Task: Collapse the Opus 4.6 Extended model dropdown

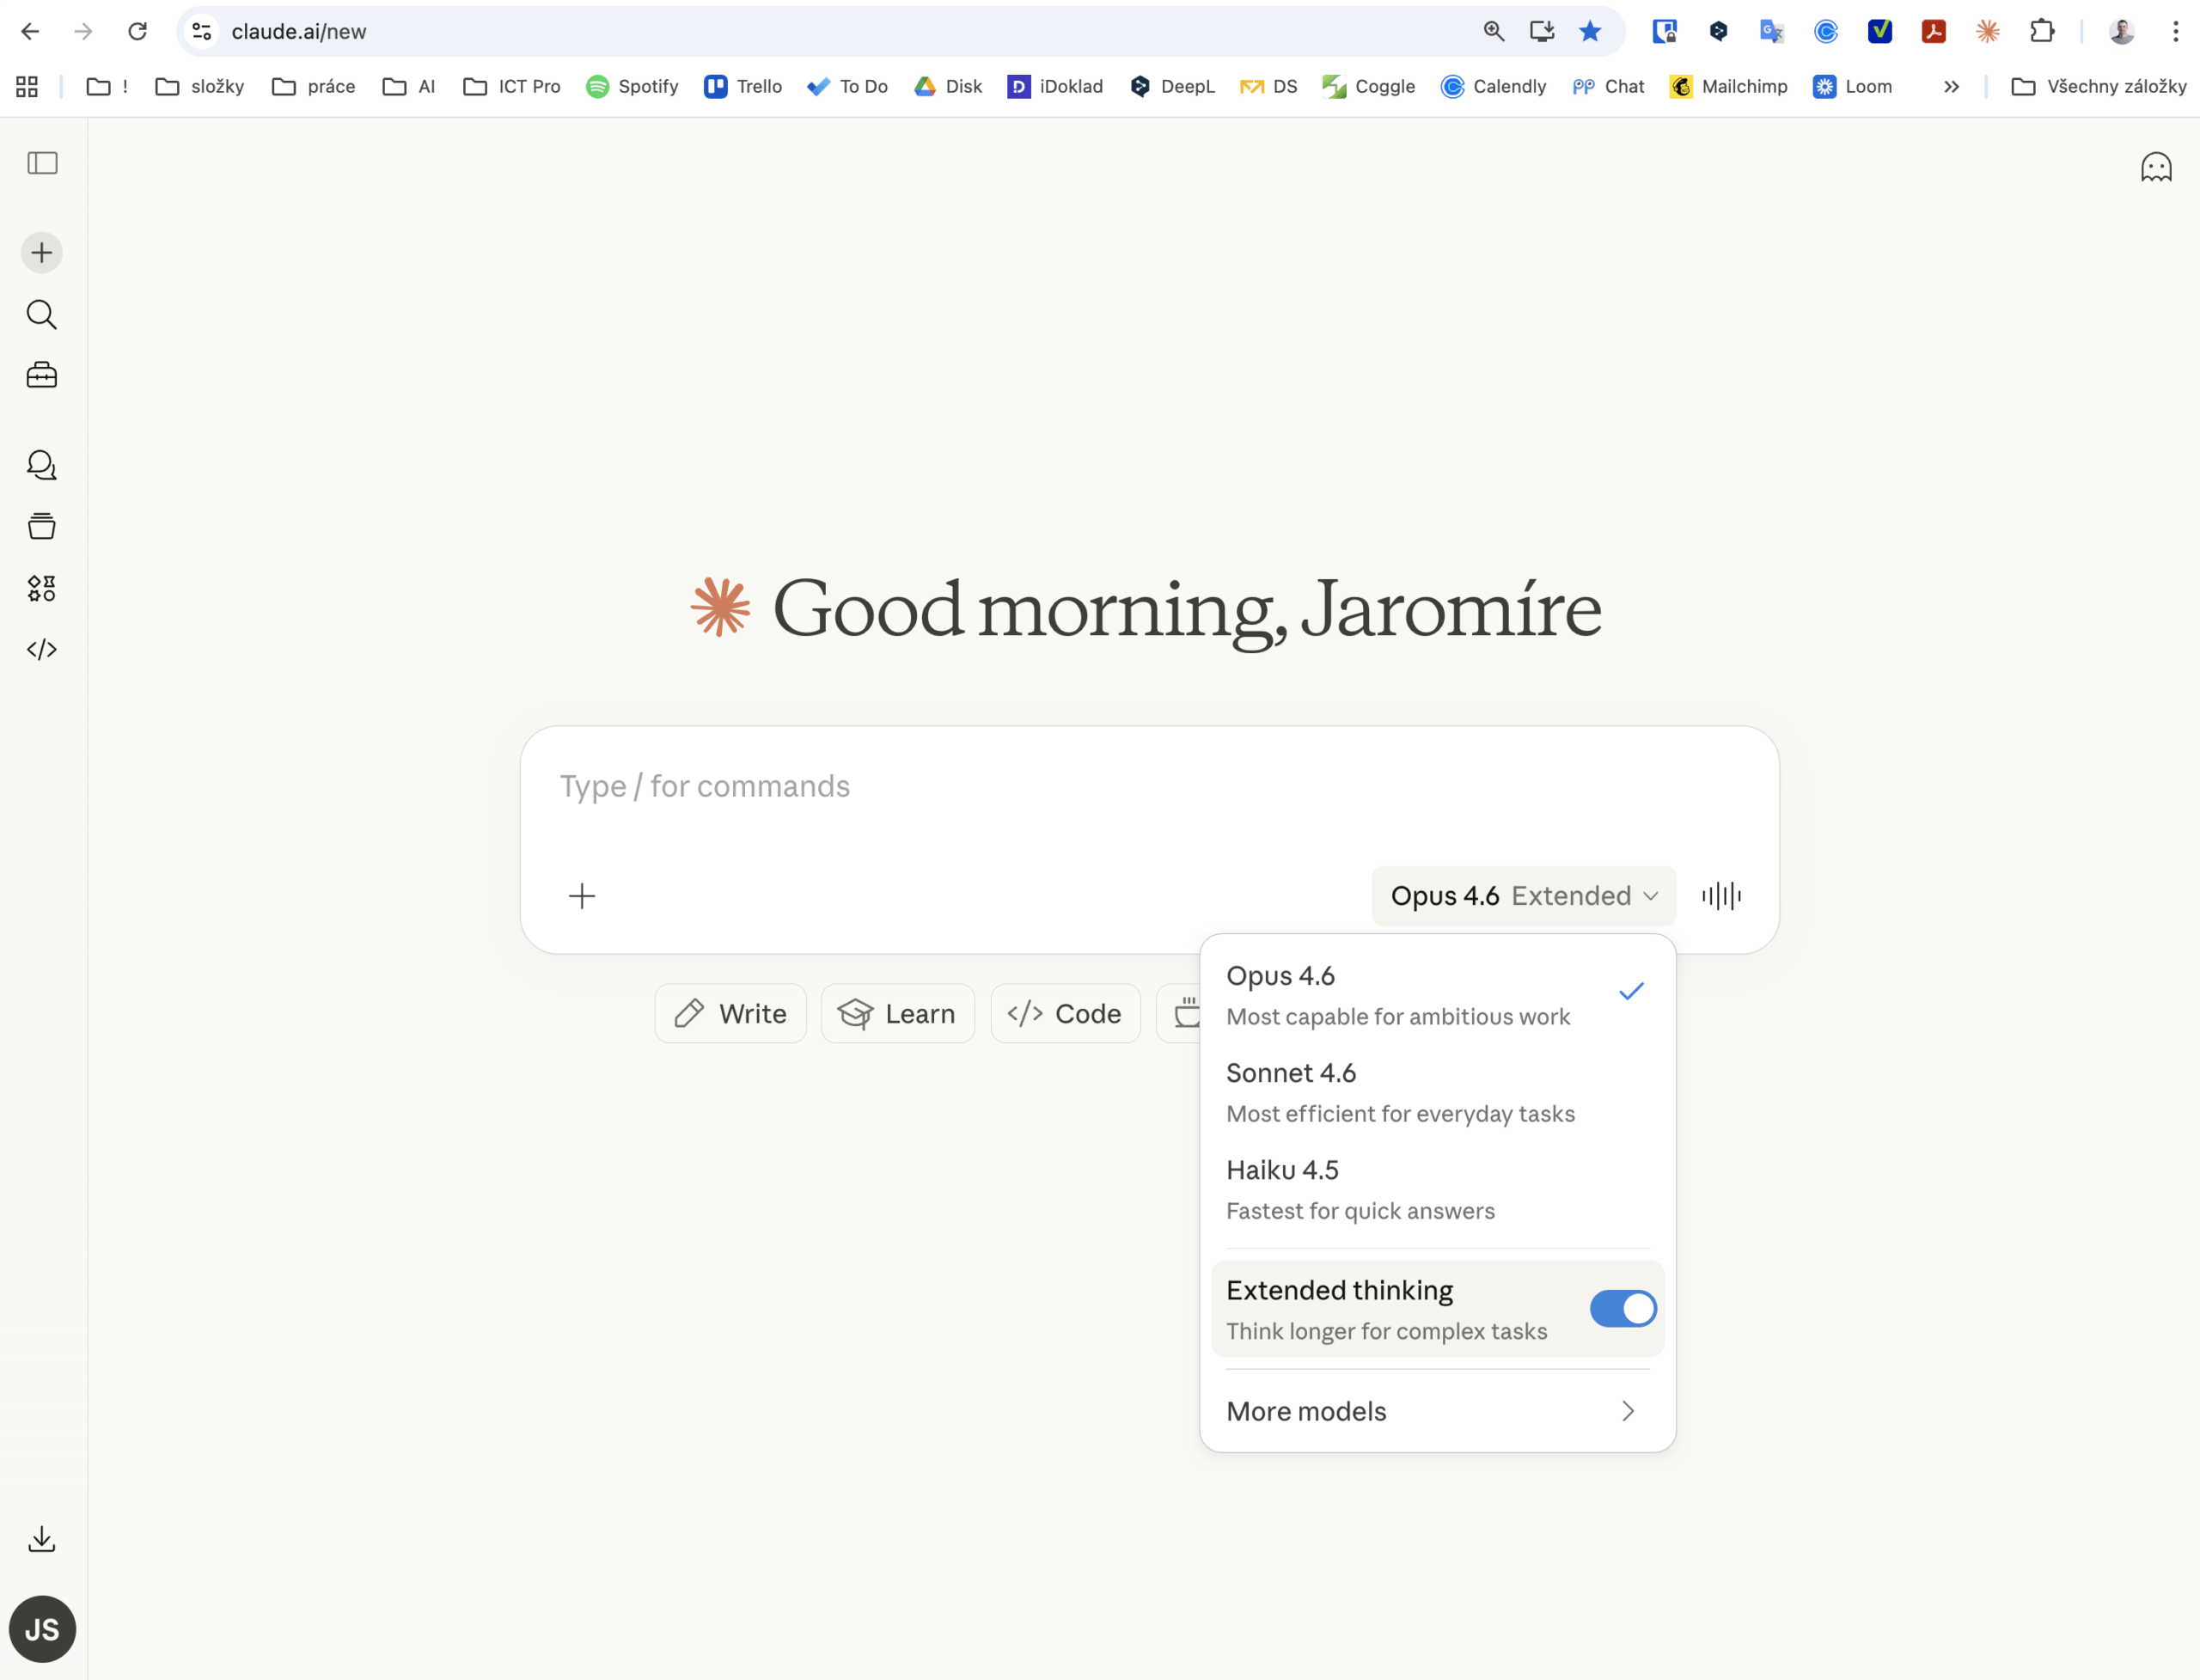Action: pyautogui.click(x=1523, y=896)
